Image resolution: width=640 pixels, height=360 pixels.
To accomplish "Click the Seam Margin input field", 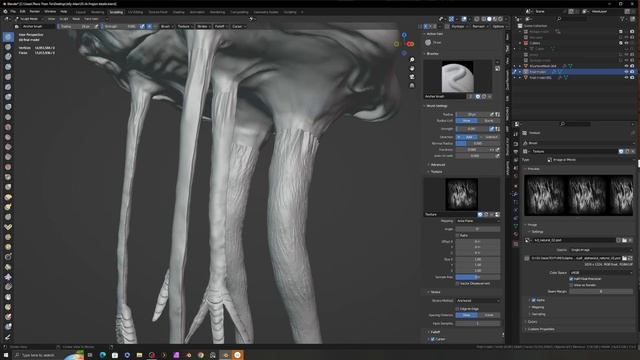I will click(601, 291).
